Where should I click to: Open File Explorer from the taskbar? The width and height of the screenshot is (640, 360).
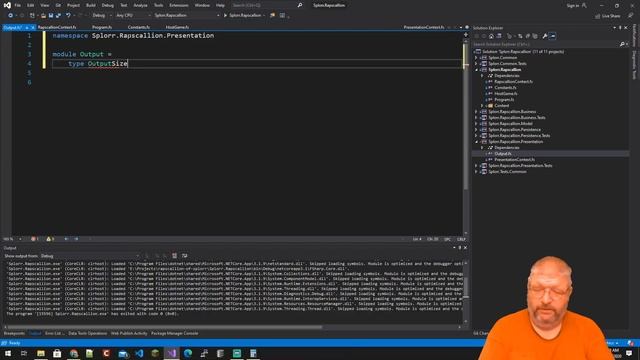(x=41, y=353)
